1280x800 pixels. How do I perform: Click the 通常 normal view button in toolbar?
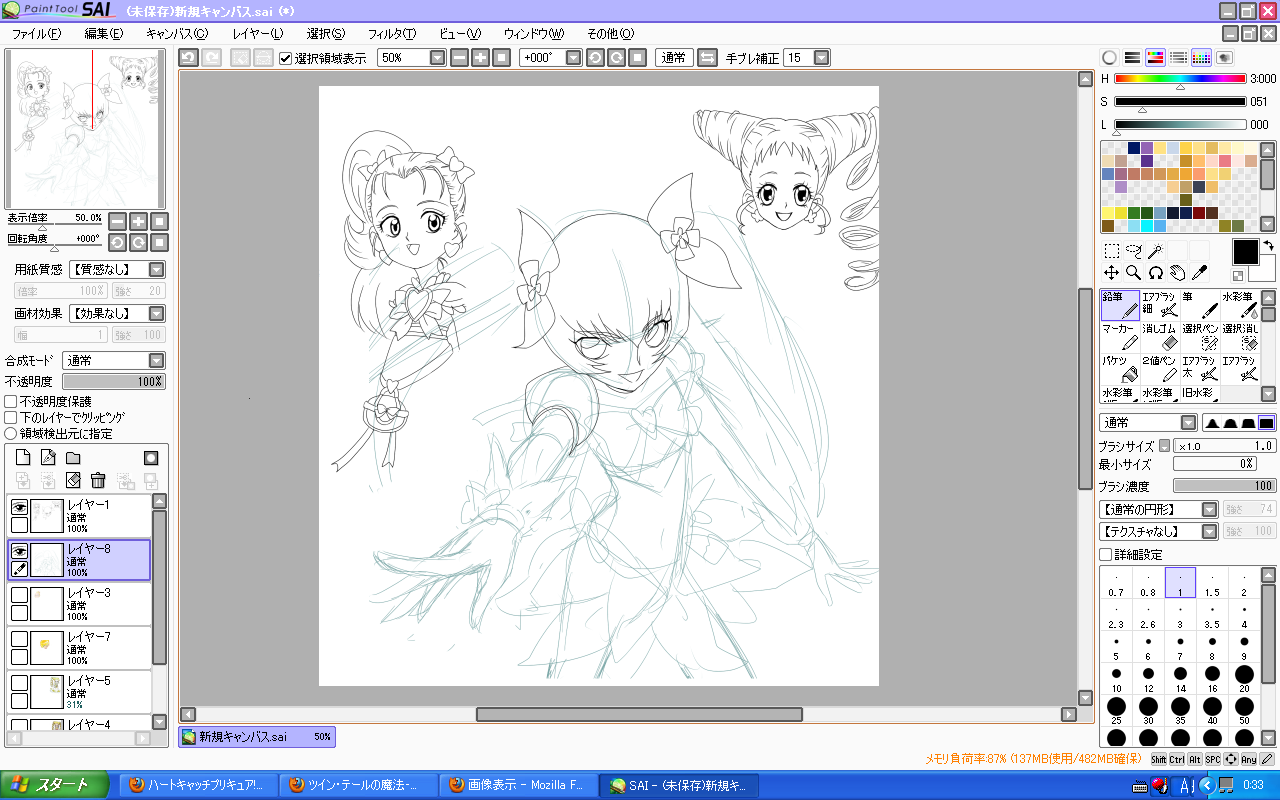tap(674, 58)
